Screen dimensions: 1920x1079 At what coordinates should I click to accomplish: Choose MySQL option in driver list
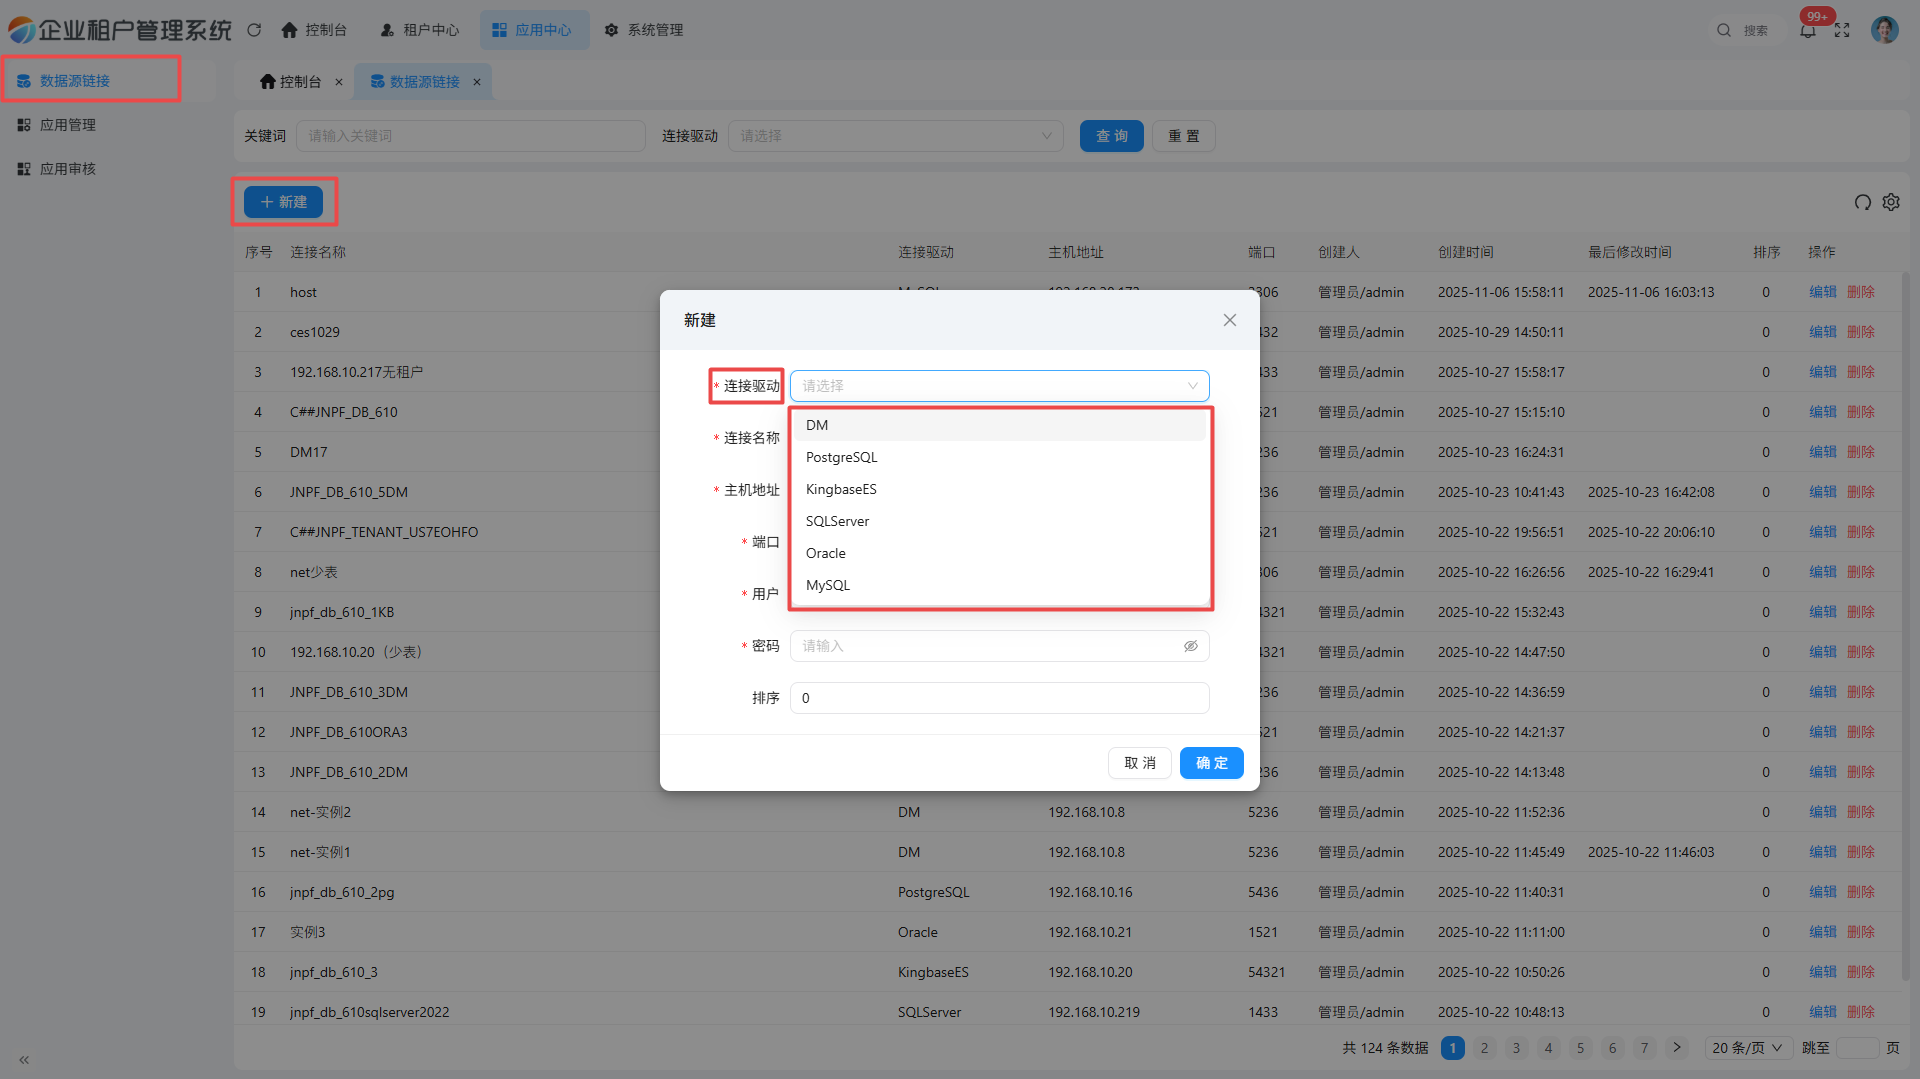pyautogui.click(x=828, y=585)
